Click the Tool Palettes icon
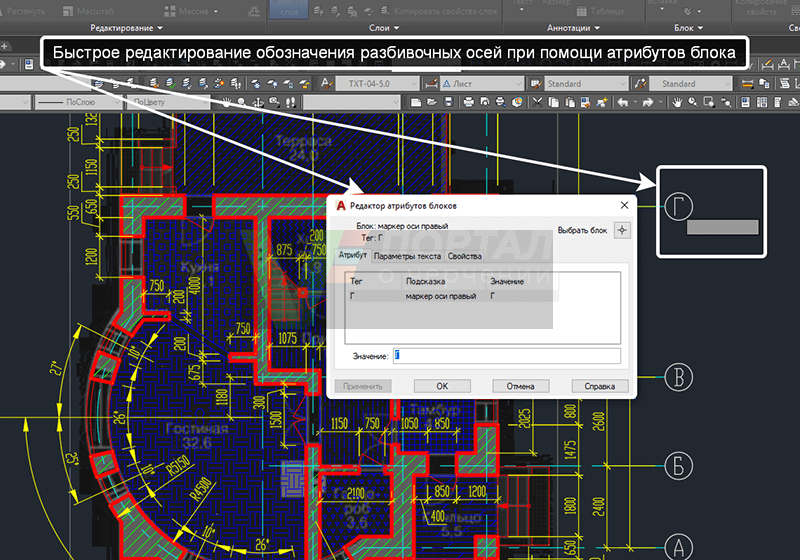Screen dimensions: 800x560 [x=778, y=103]
